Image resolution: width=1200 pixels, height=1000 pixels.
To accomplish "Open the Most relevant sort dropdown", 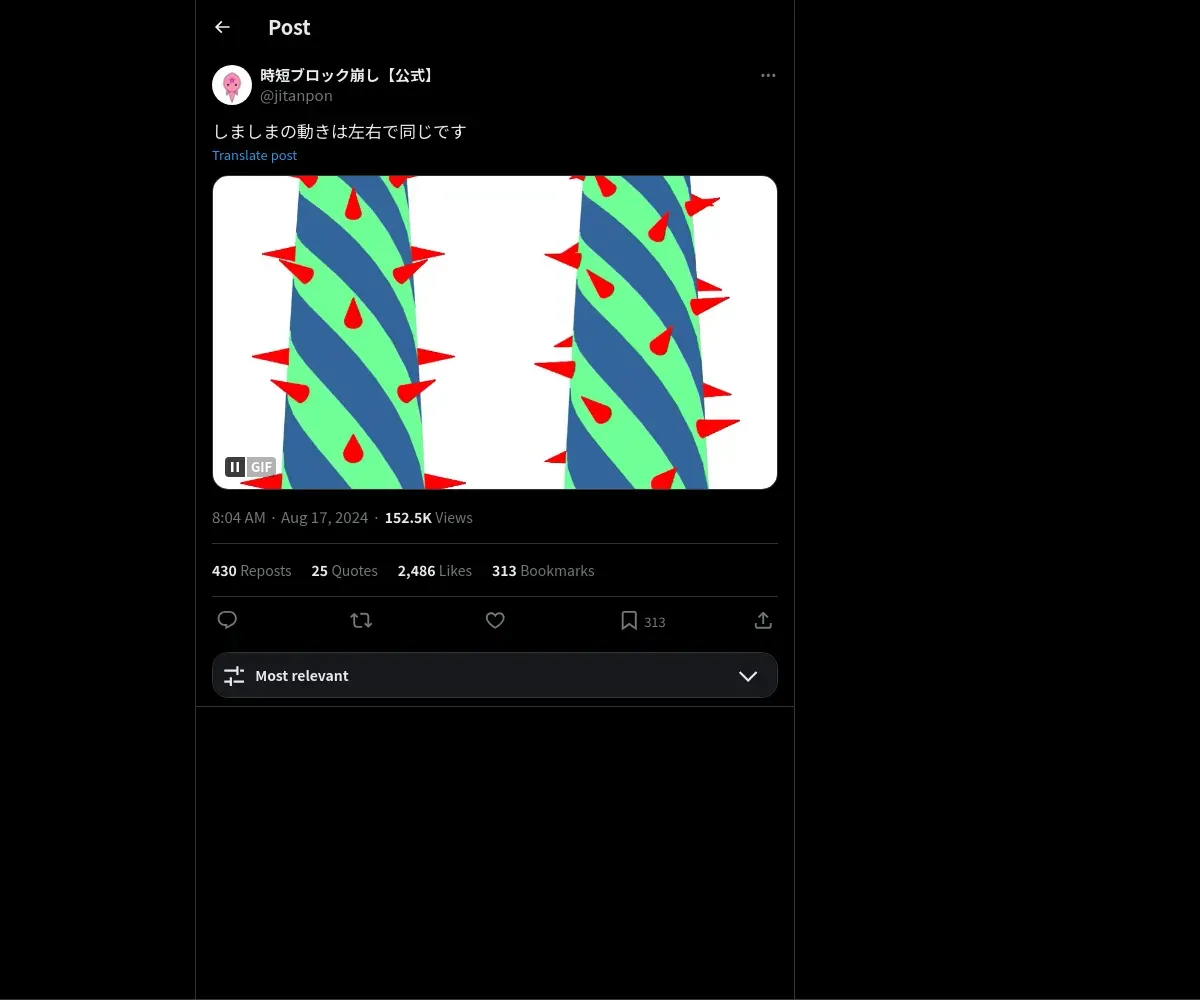I will pyautogui.click(x=495, y=675).
